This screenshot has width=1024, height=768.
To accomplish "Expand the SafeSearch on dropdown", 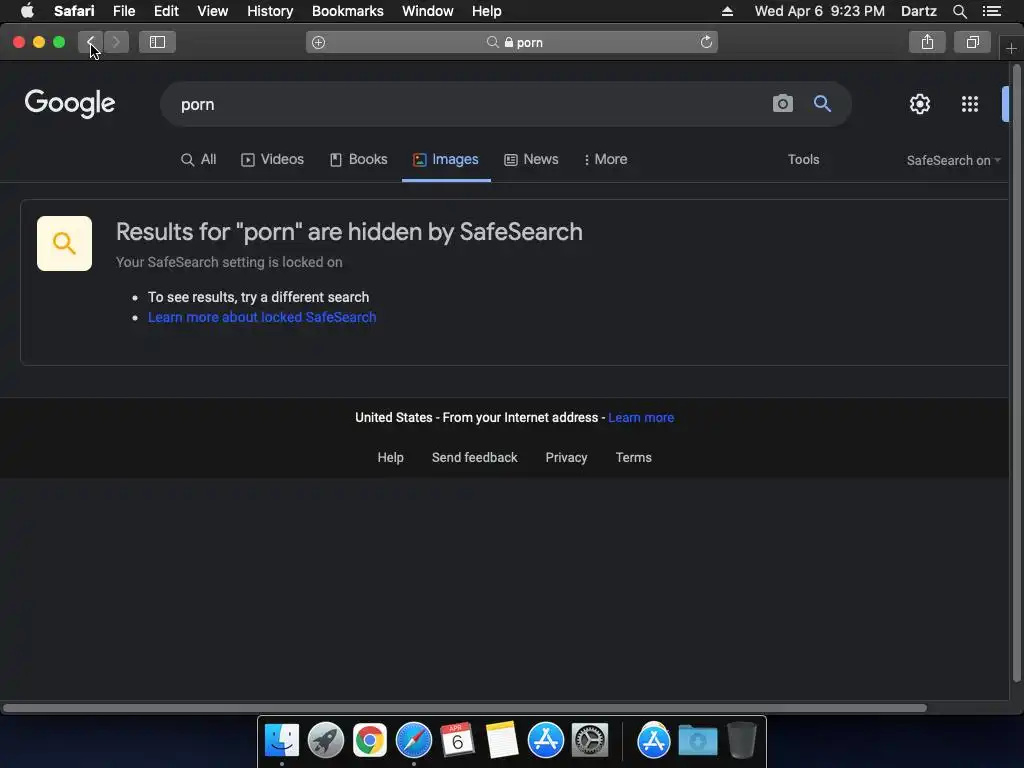I will (x=953, y=160).
